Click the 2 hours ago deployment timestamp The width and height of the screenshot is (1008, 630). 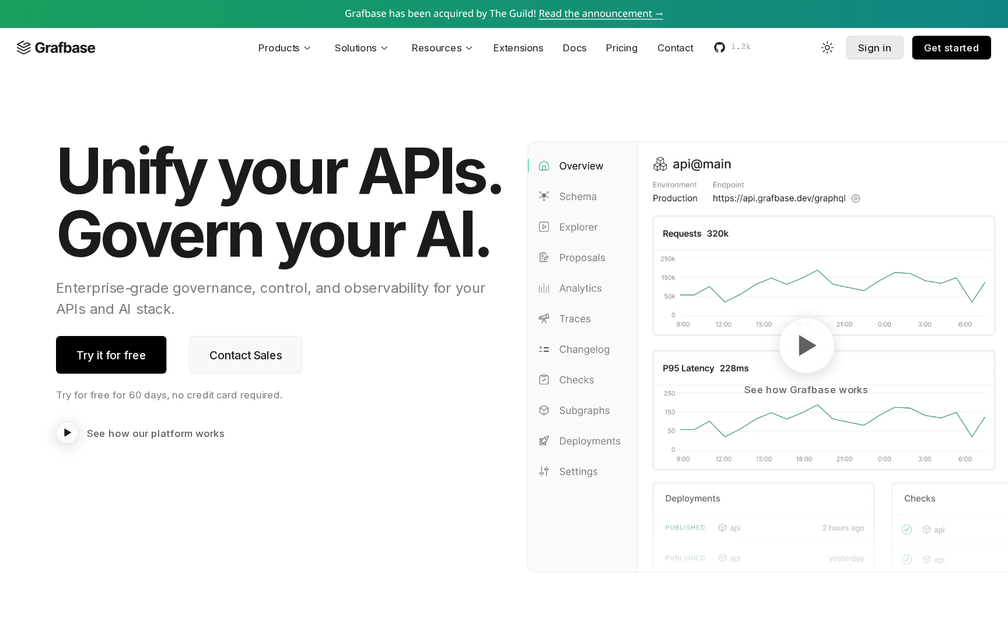(x=843, y=528)
